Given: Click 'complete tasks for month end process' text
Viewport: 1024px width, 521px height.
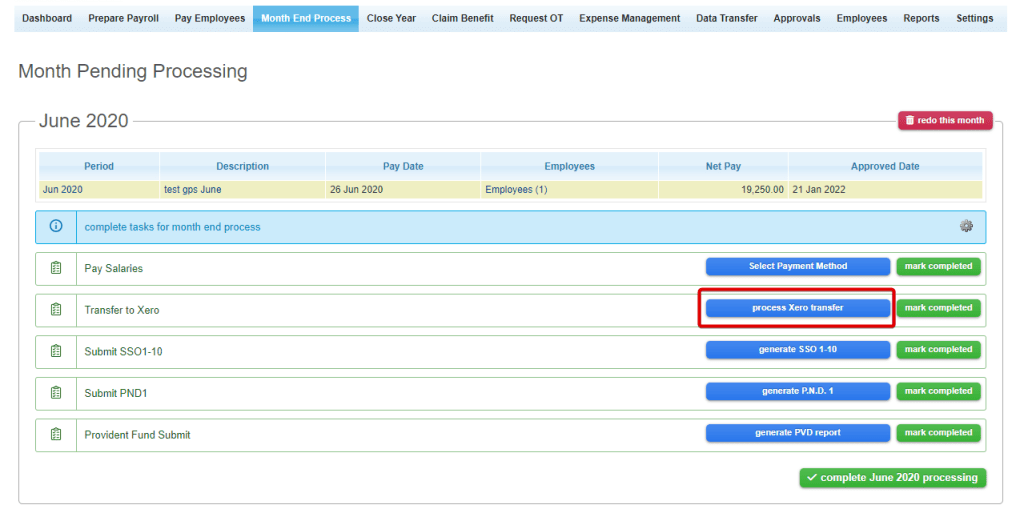Looking at the screenshot, I should point(172,227).
